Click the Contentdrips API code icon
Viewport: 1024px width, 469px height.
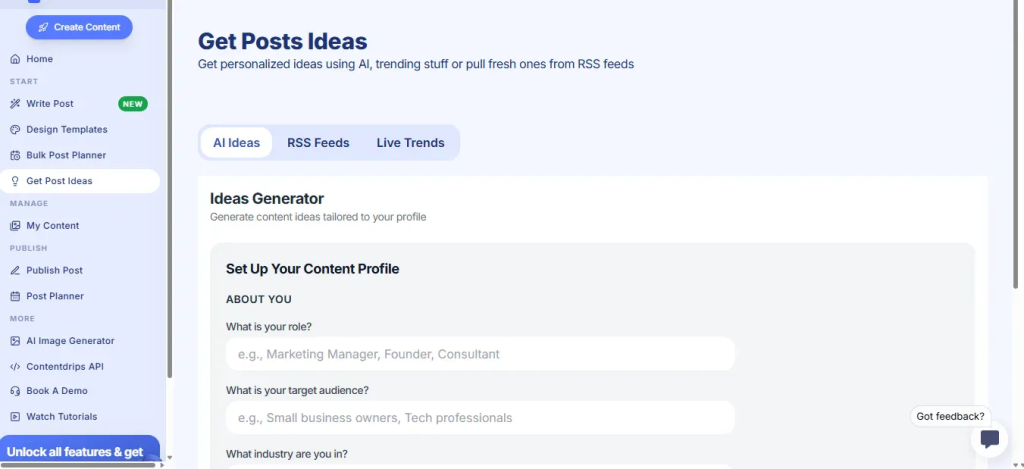click(15, 367)
